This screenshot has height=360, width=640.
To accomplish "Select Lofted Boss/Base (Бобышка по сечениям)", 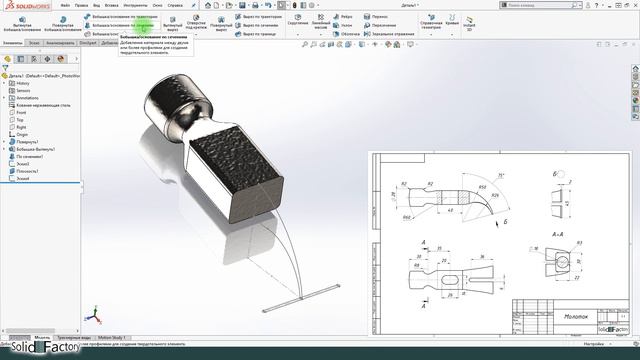I will (121, 25).
